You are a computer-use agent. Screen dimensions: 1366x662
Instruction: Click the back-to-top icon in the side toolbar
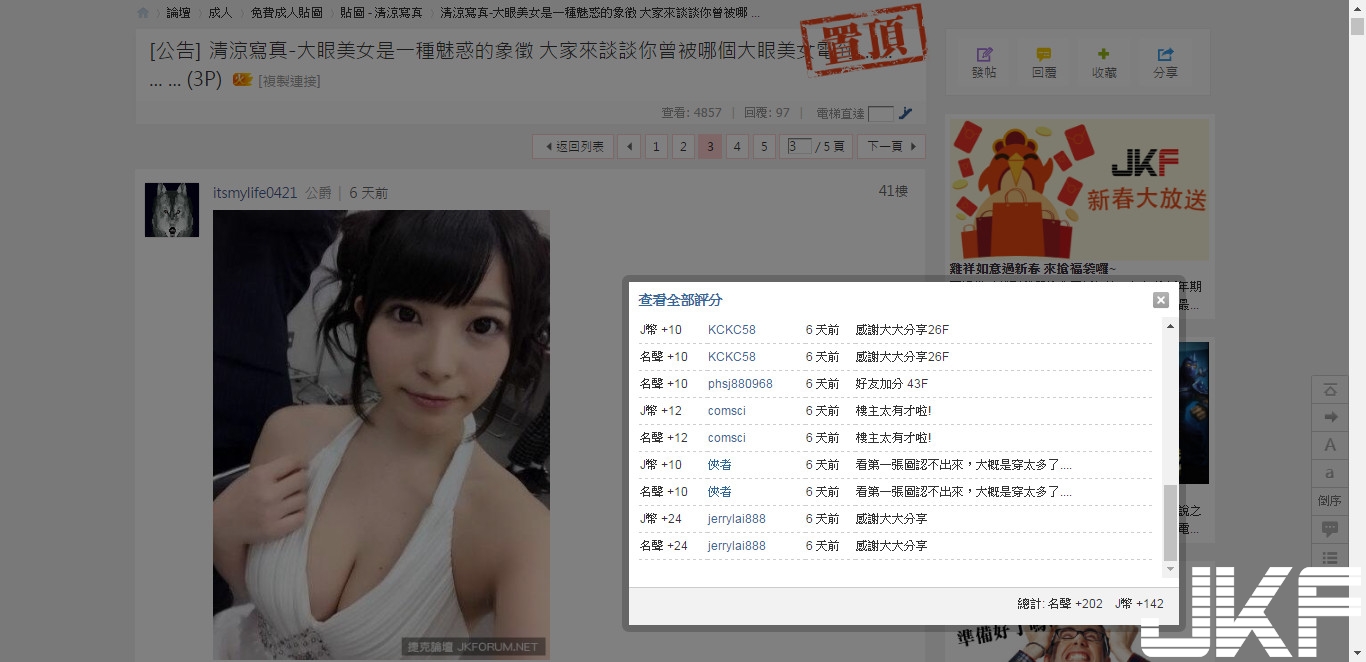[x=1330, y=390]
